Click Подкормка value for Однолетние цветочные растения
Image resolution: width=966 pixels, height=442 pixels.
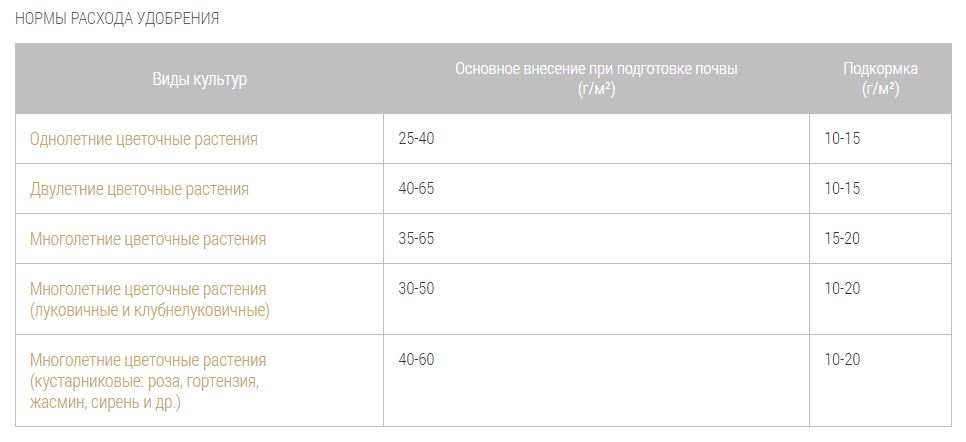[x=842, y=139]
